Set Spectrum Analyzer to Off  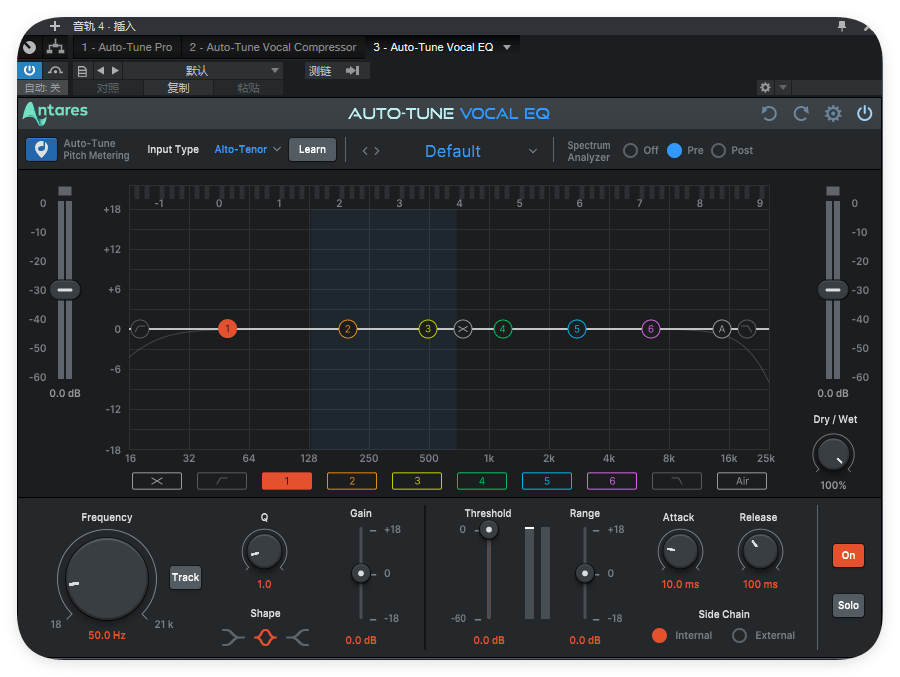[x=630, y=150]
